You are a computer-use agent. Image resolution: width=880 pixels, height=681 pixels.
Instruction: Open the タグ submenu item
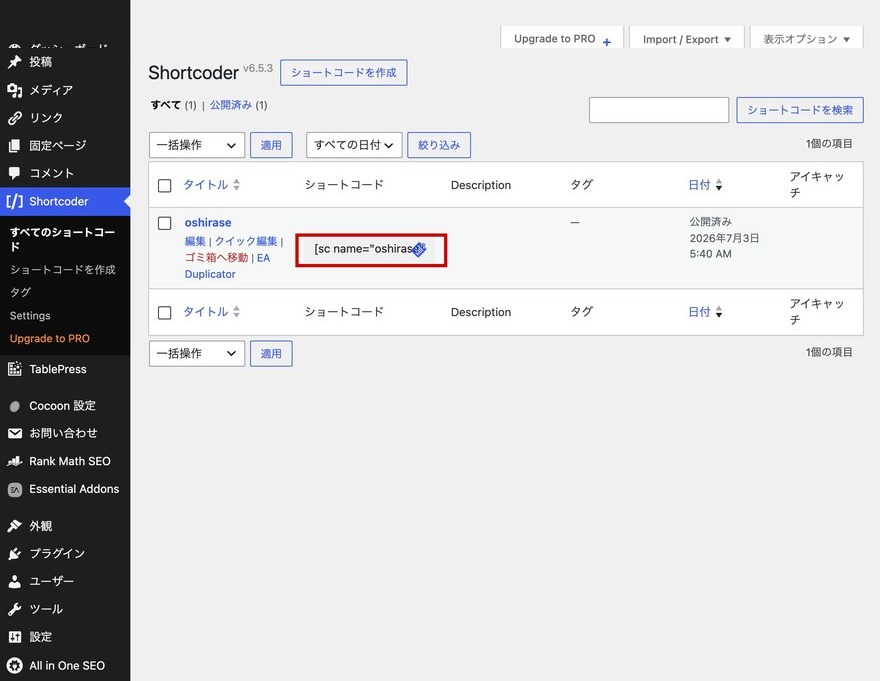pyautogui.click(x=20, y=292)
